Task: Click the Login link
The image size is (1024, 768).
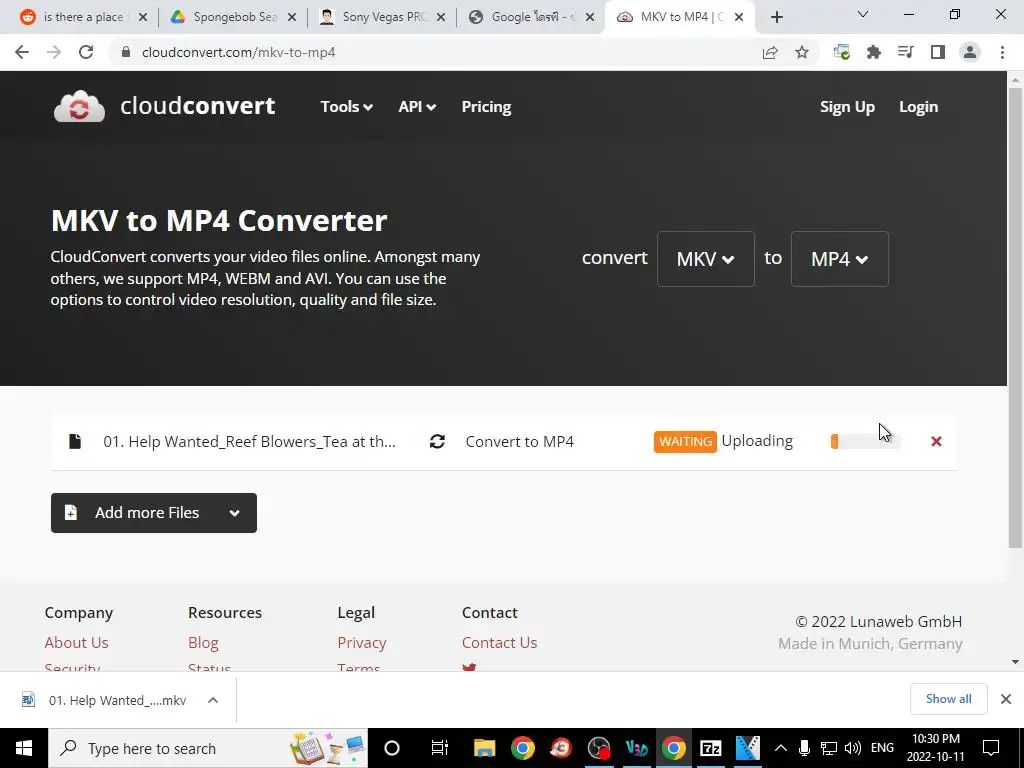Action: pos(918,106)
